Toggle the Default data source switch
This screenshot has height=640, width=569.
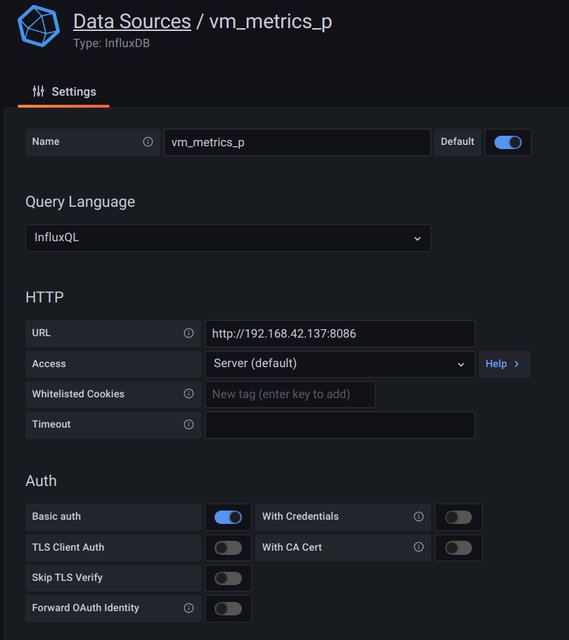coord(508,142)
